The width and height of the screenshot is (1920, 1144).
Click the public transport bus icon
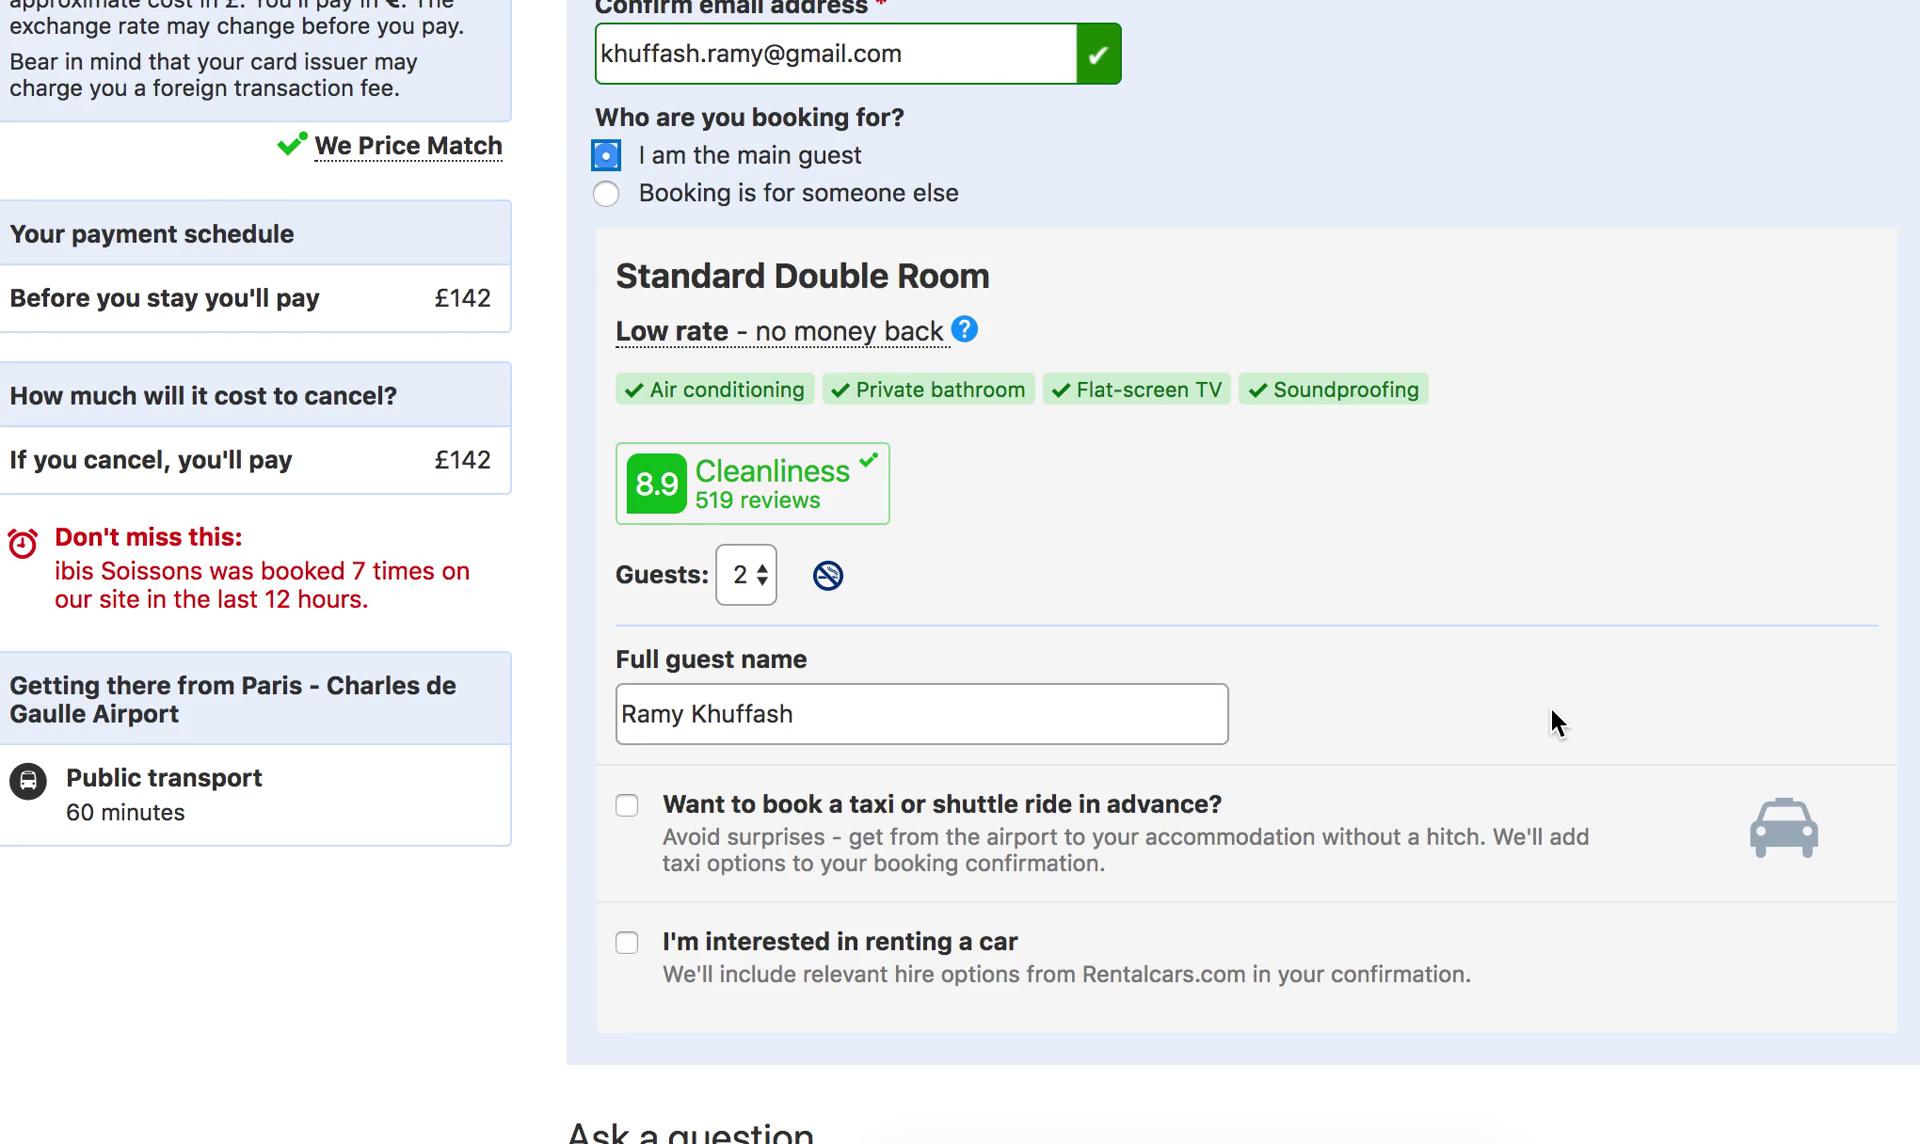27,779
